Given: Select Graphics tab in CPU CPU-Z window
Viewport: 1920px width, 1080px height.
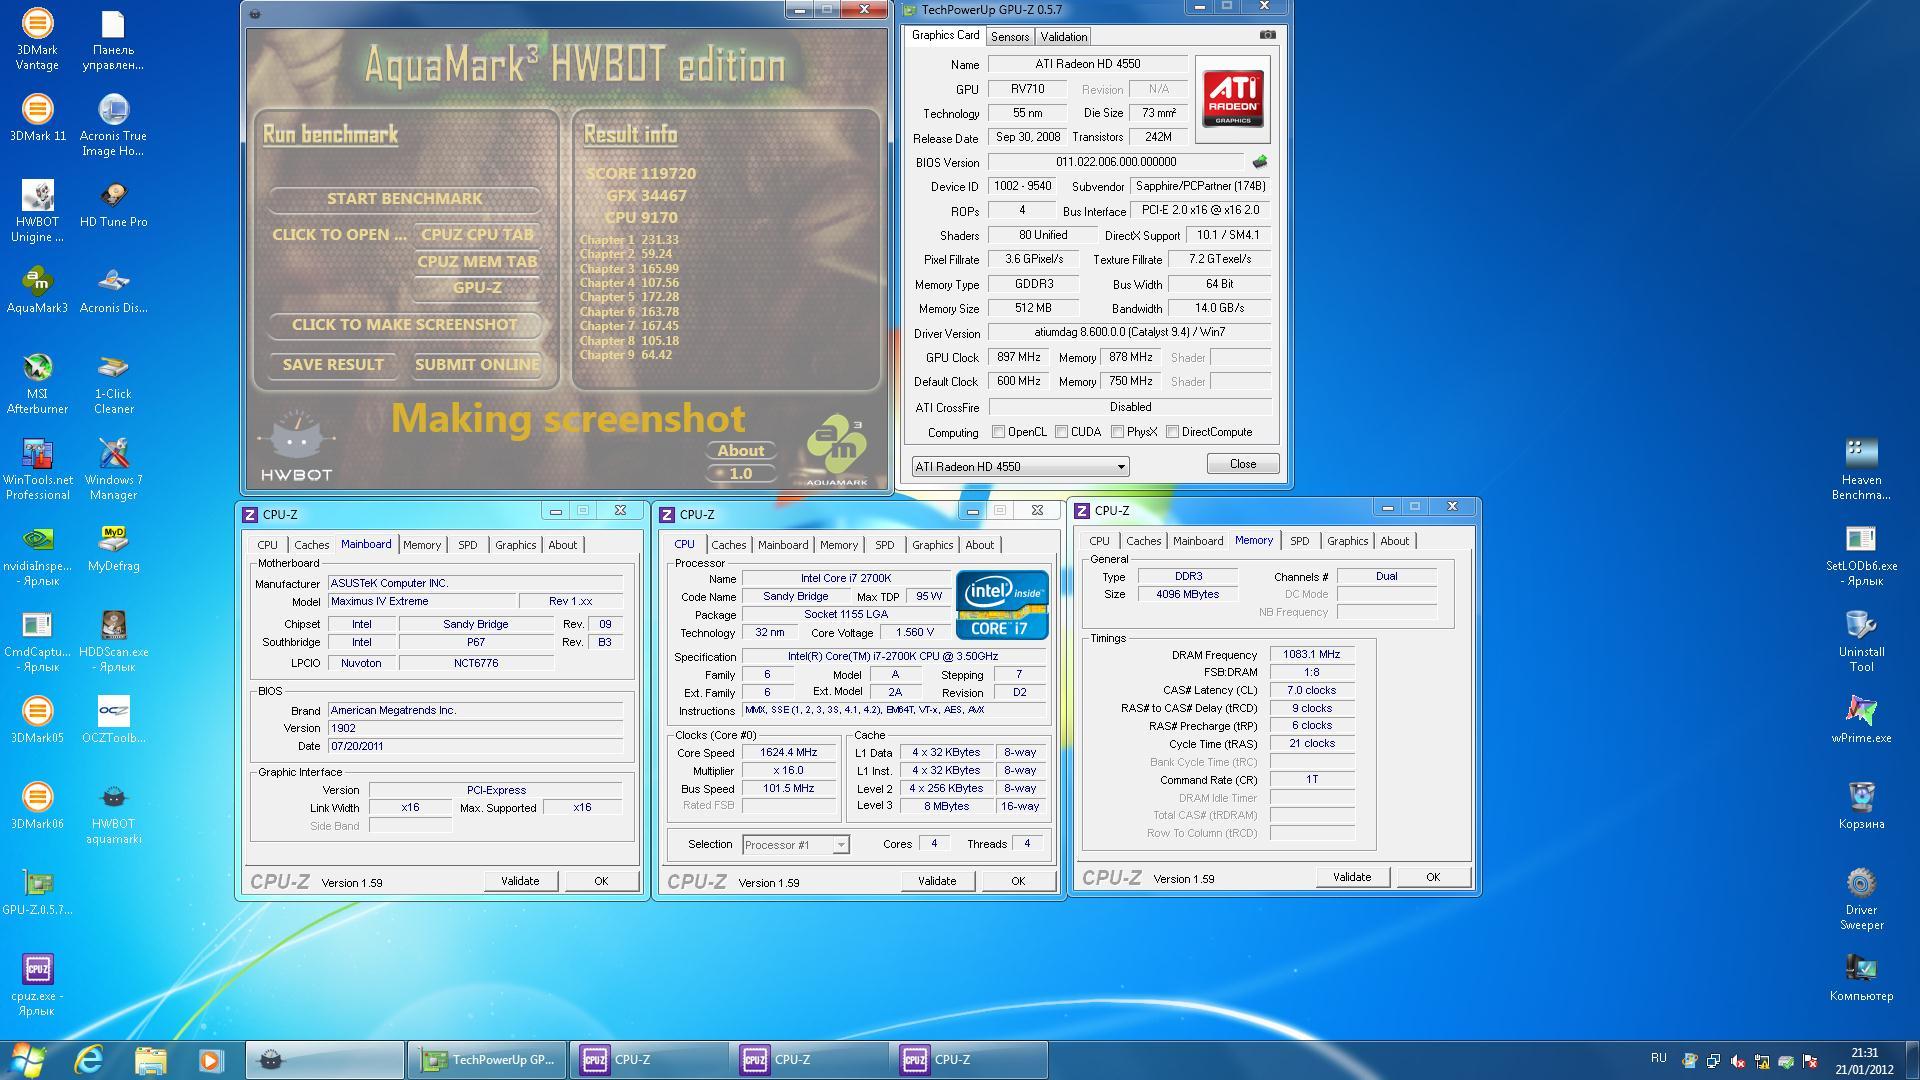Looking at the screenshot, I should click(932, 545).
